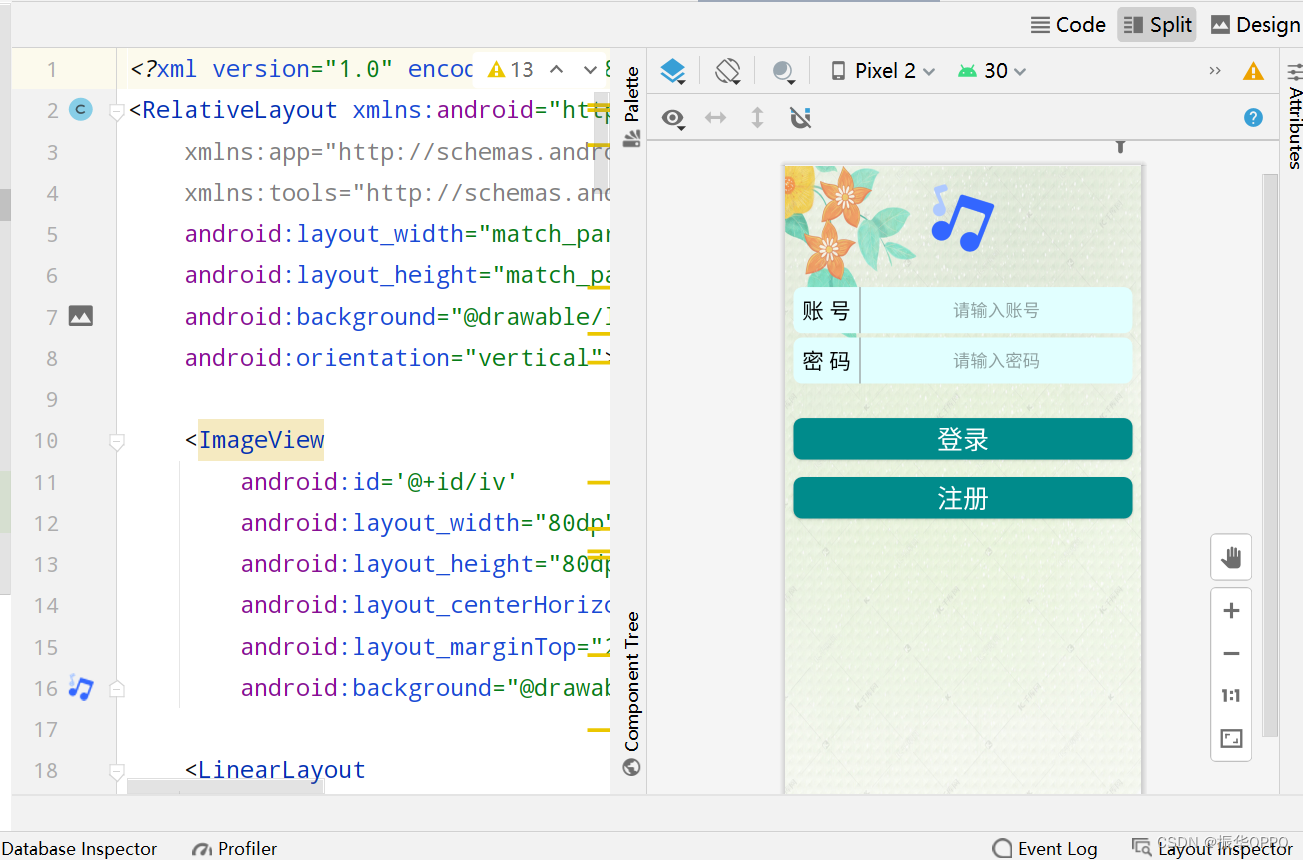Select the 密码 label in preview
This screenshot has height=860, width=1303.
pyautogui.click(x=826, y=360)
